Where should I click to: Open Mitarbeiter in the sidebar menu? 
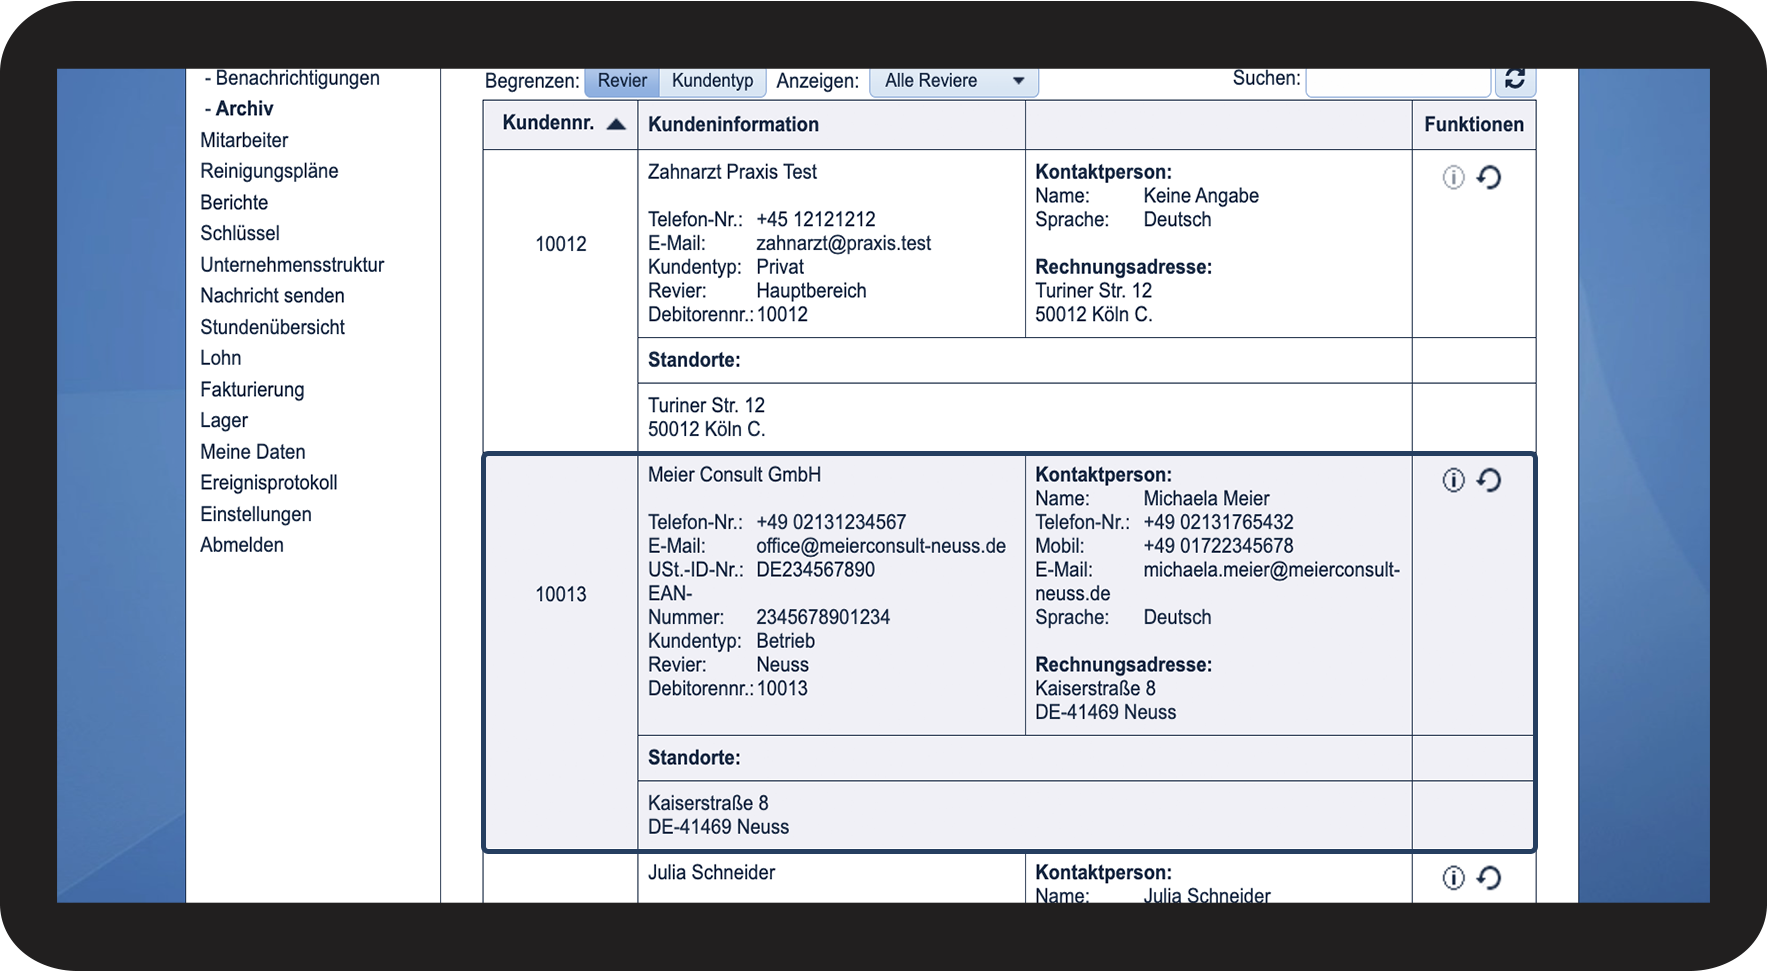click(x=244, y=140)
